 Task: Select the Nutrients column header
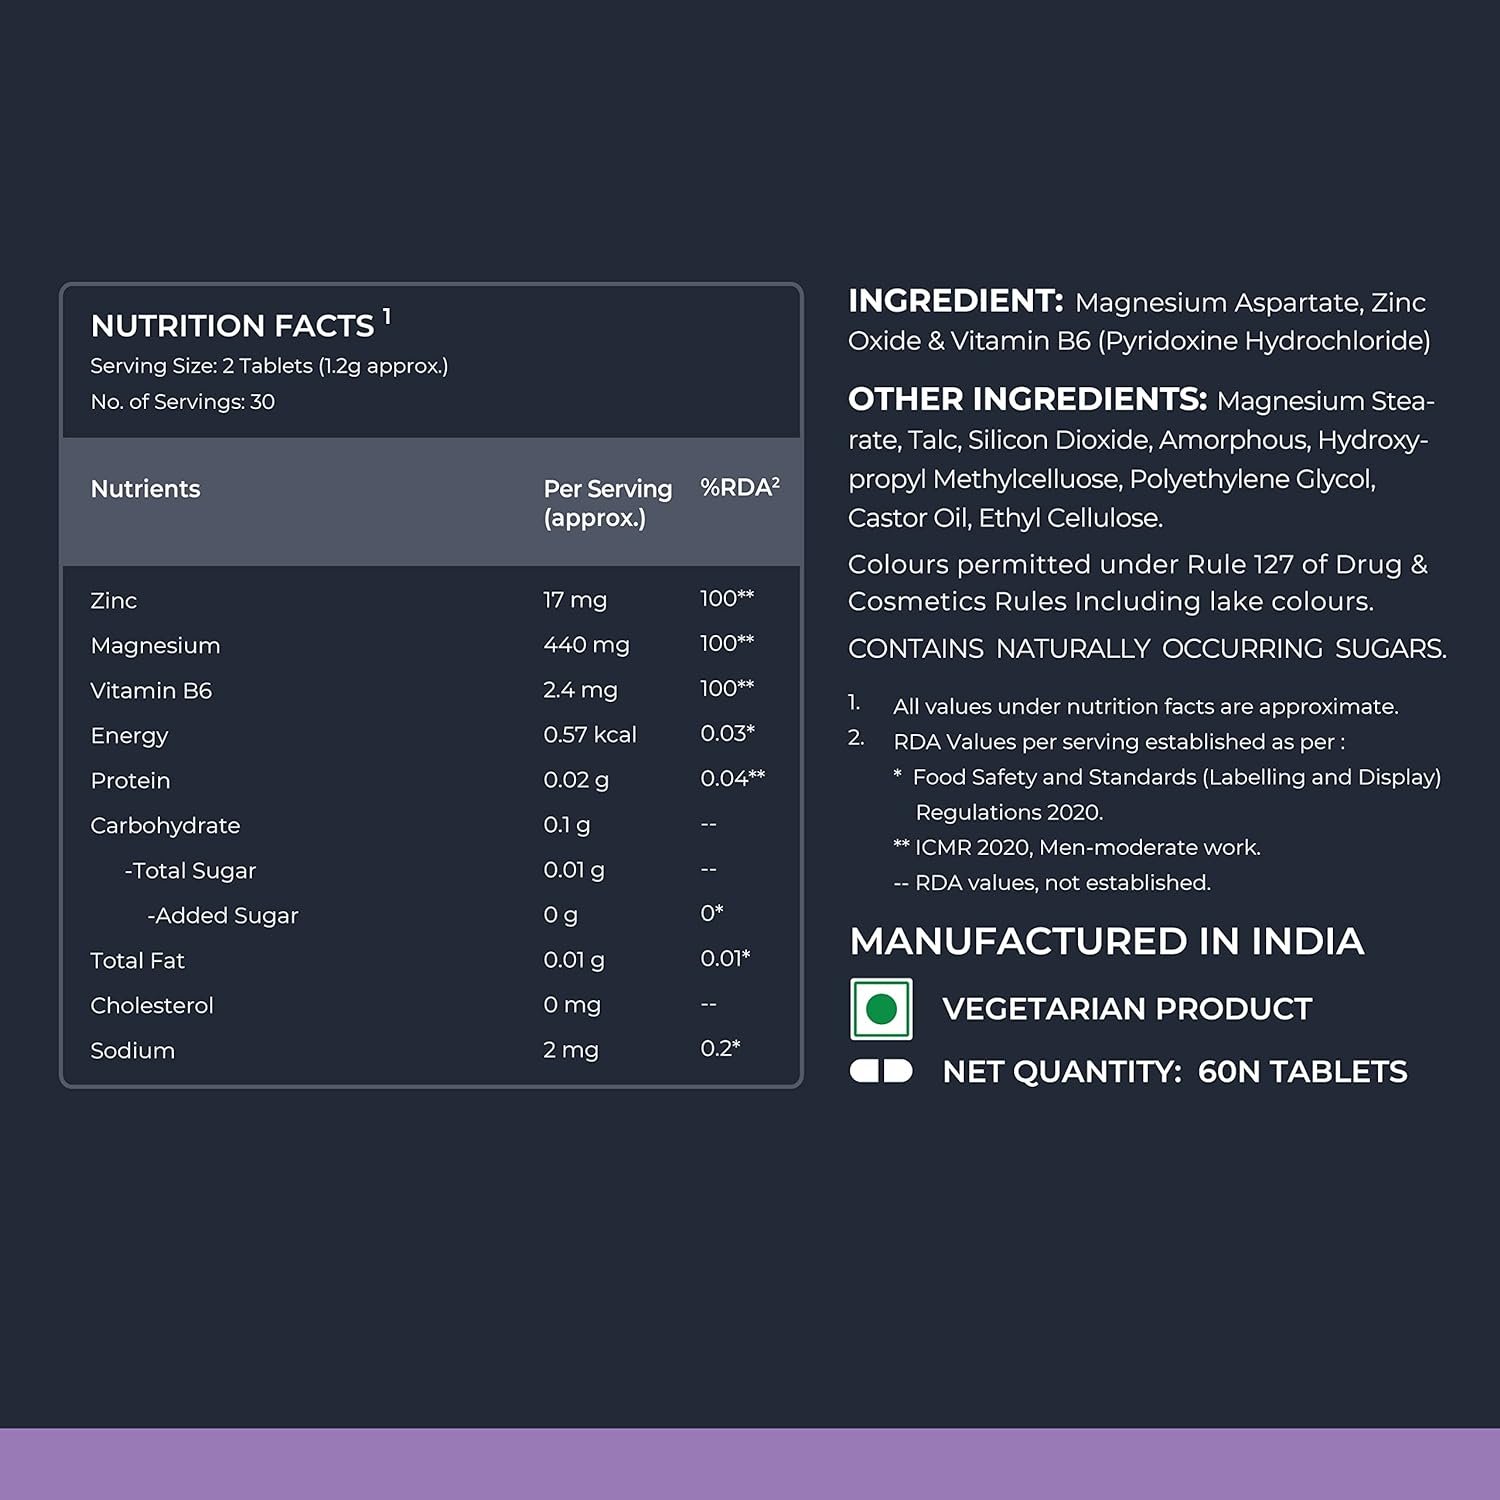pyautogui.click(x=146, y=489)
